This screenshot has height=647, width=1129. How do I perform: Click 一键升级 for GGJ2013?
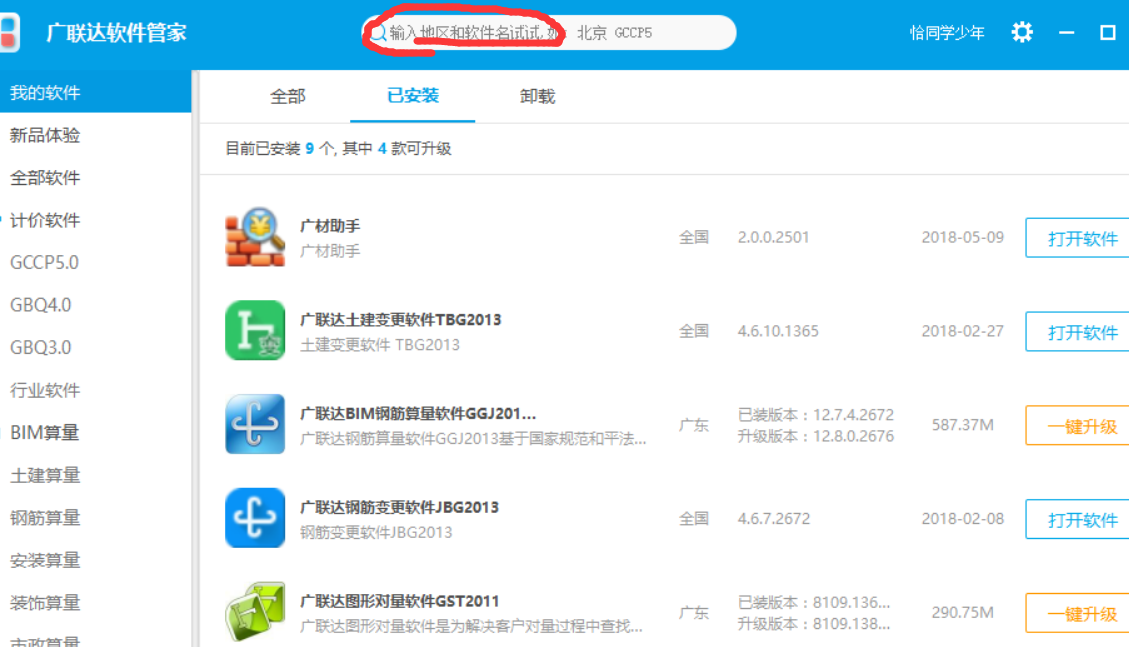click(x=1078, y=425)
